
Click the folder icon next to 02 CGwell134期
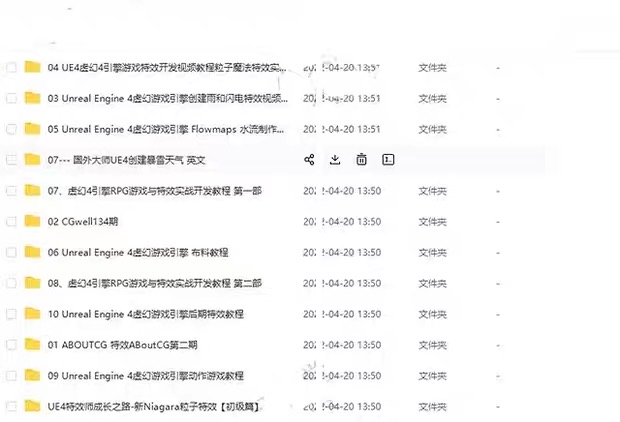click(32, 222)
